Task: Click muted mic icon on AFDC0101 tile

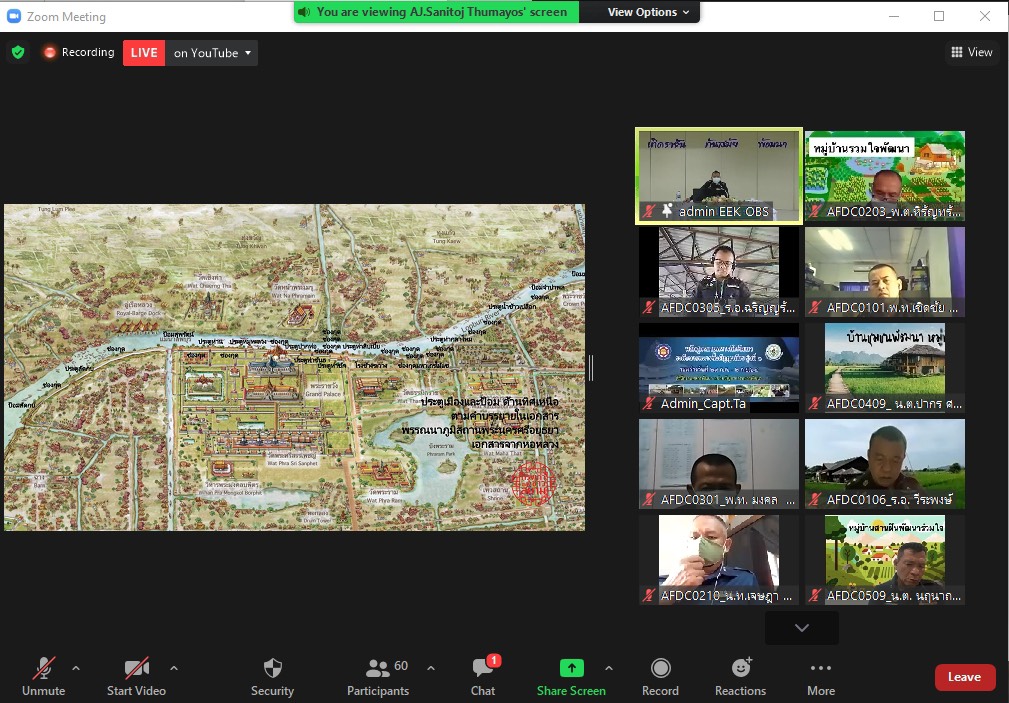Action: (x=815, y=307)
